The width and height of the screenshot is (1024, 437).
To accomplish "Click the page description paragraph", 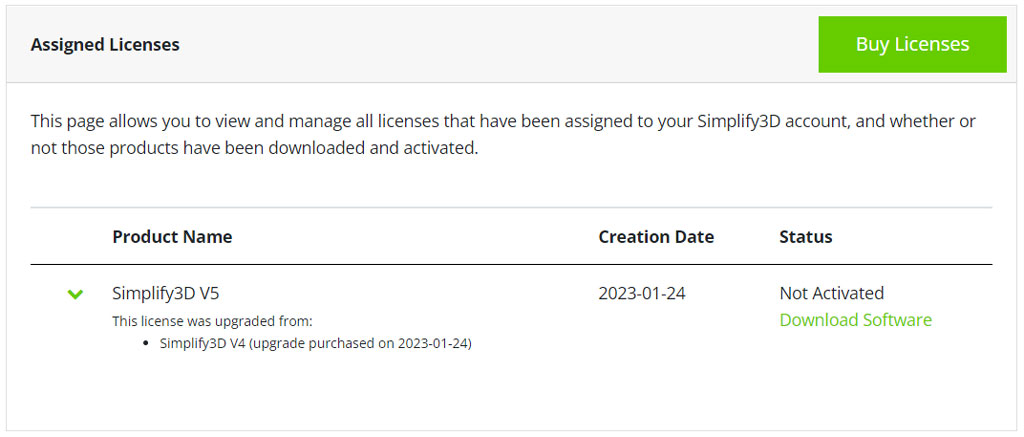I will 500,134.
